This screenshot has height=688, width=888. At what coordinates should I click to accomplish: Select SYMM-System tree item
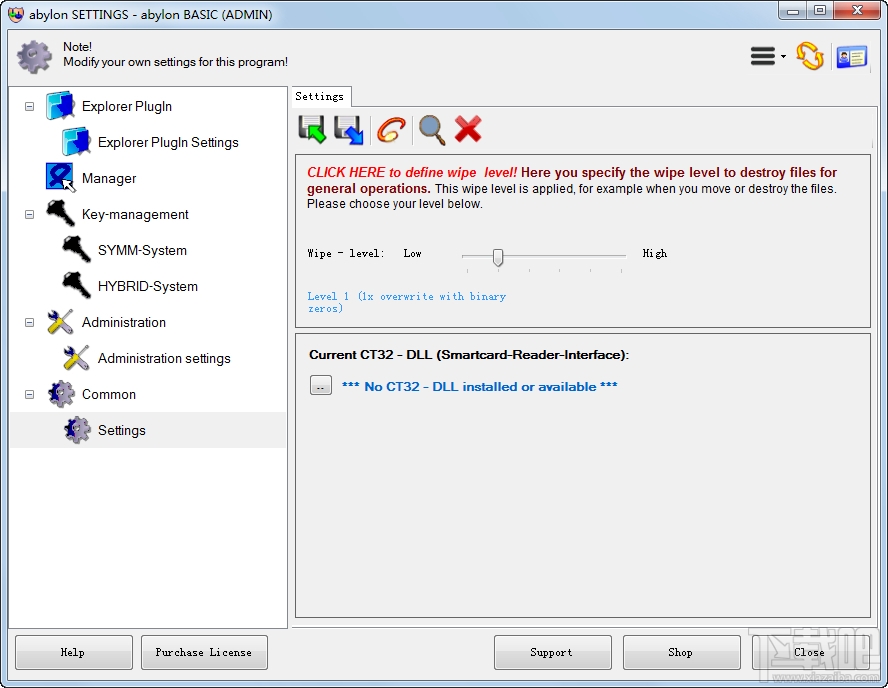point(142,250)
